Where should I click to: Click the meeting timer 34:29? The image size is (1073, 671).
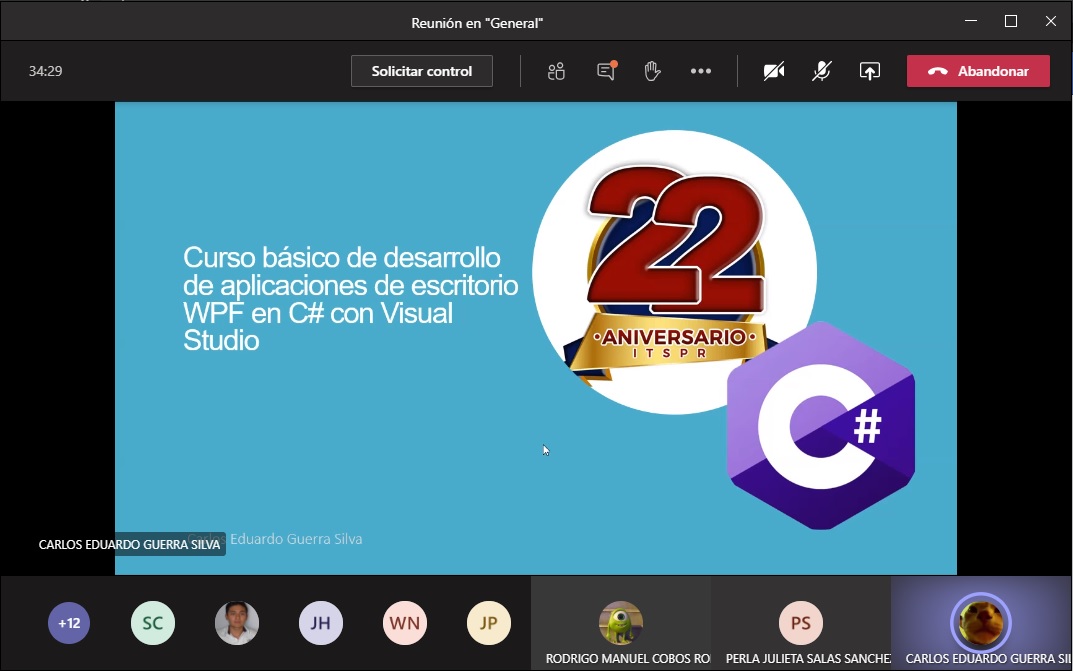(45, 71)
